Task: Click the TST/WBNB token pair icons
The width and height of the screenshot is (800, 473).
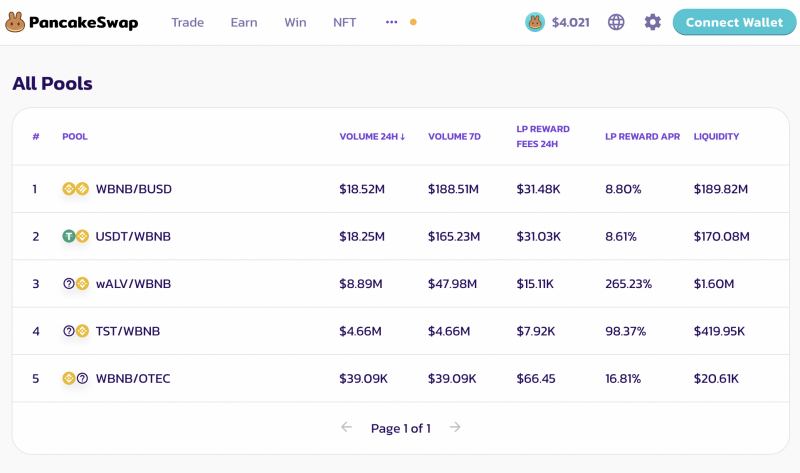Action: tap(76, 331)
